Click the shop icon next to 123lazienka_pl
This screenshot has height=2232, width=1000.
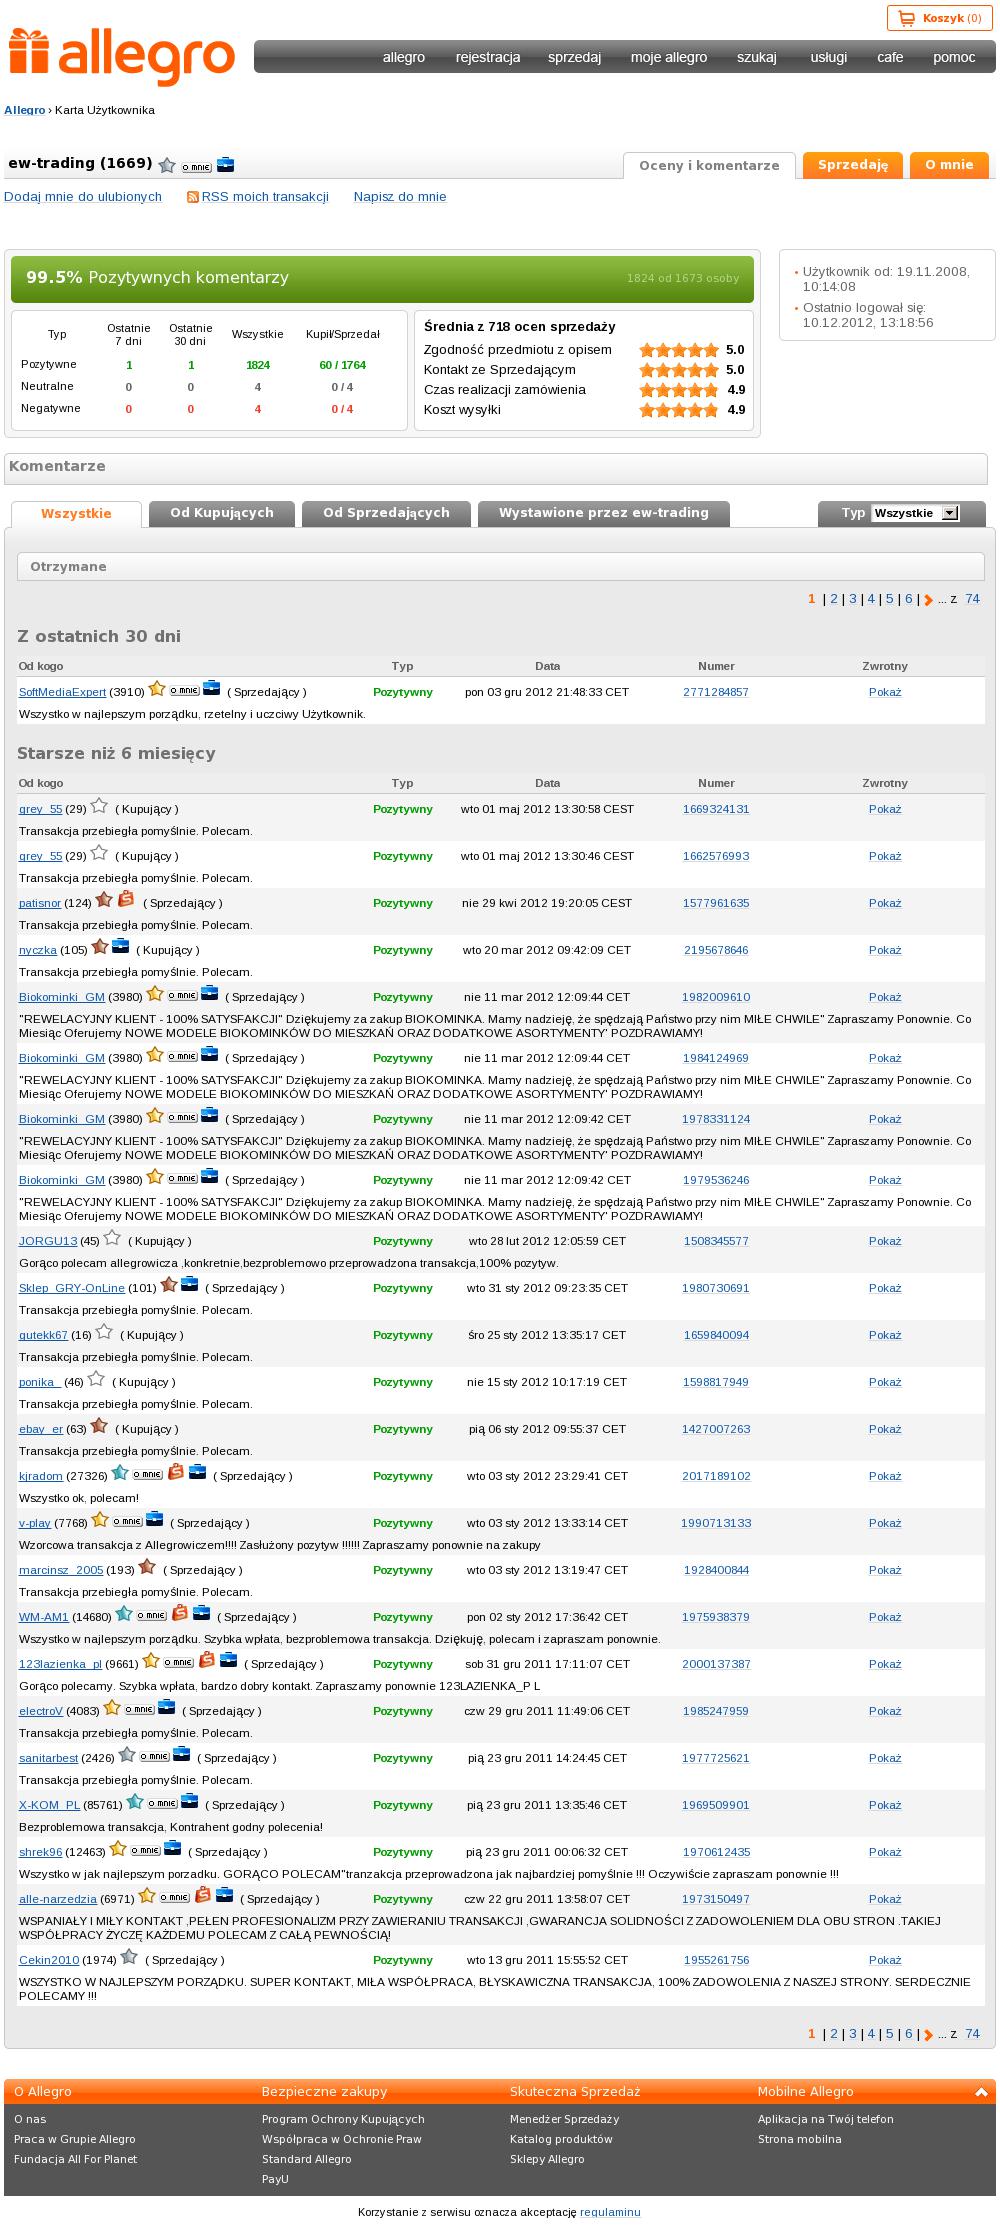point(207,1660)
